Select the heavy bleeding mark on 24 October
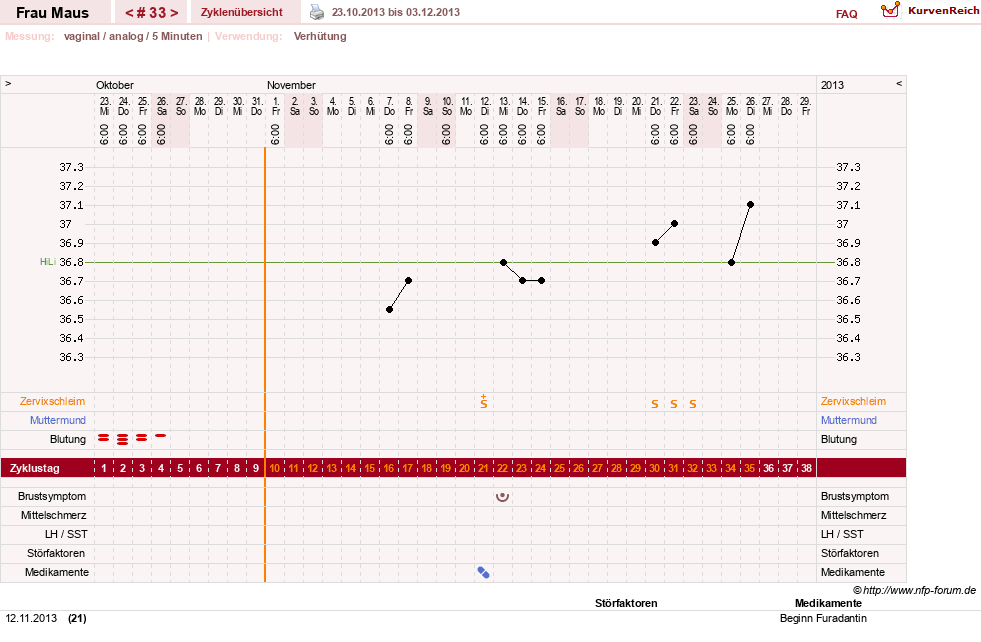Image resolution: width=981 pixels, height=642 pixels. pos(123,439)
